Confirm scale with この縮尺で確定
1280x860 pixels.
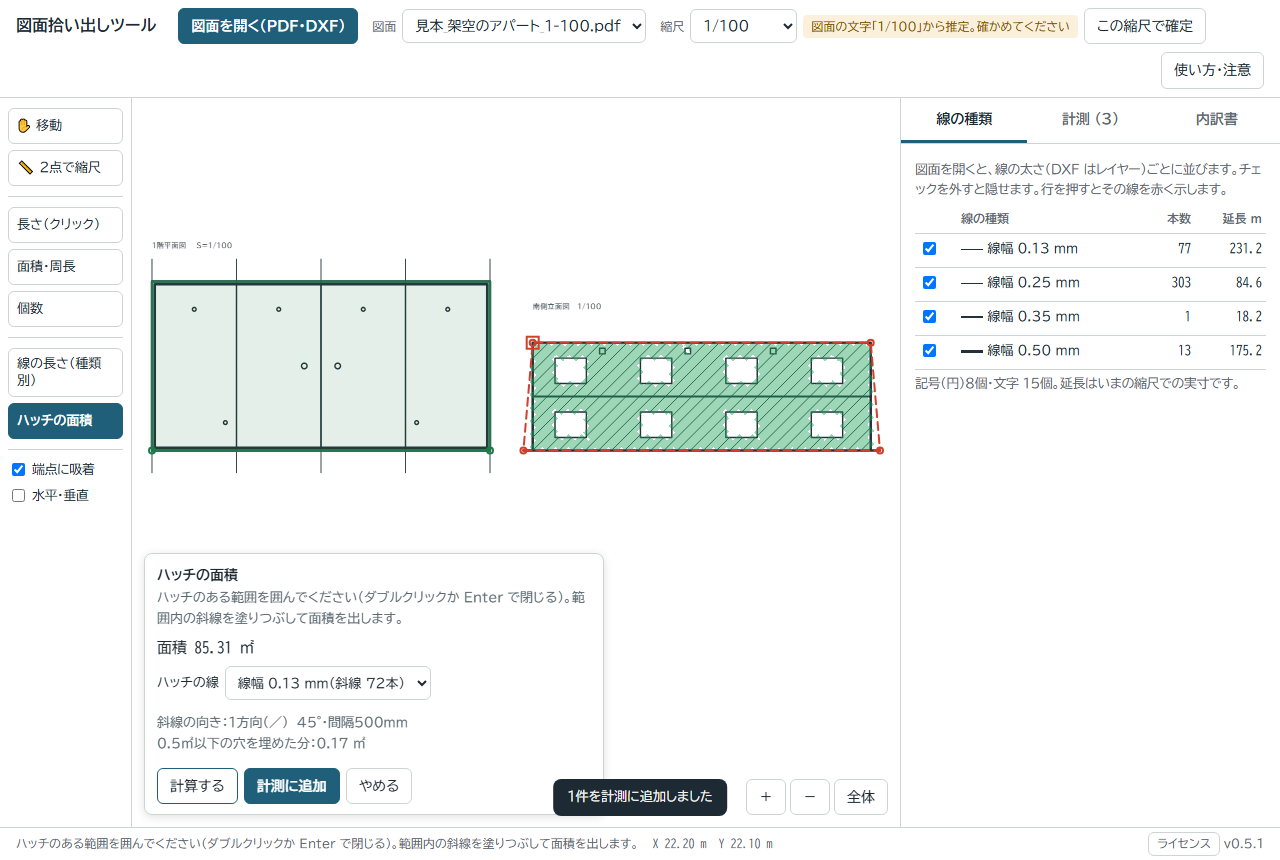[x=1145, y=26]
